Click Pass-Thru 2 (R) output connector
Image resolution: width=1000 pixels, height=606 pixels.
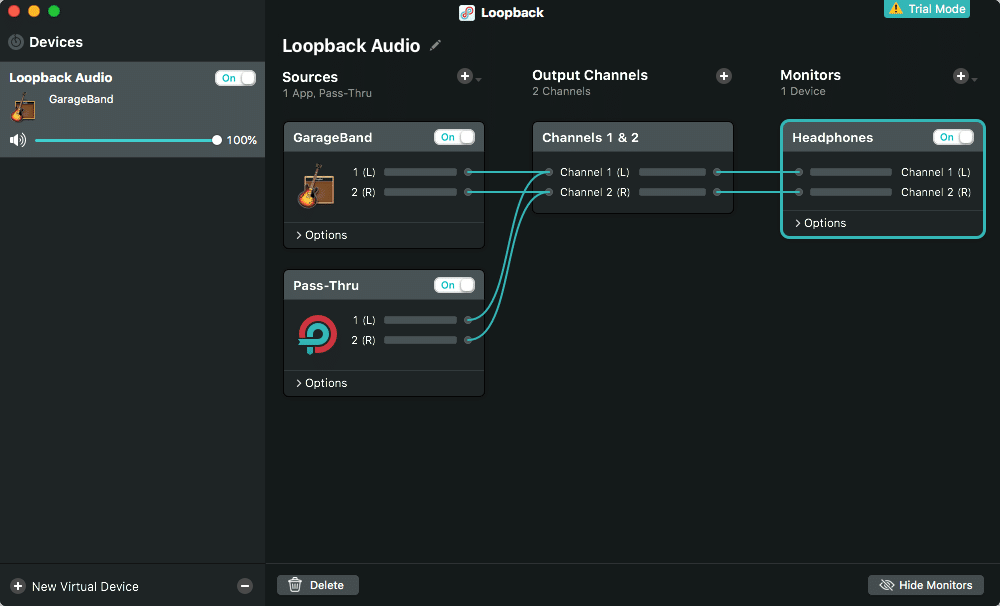tap(468, 340)
